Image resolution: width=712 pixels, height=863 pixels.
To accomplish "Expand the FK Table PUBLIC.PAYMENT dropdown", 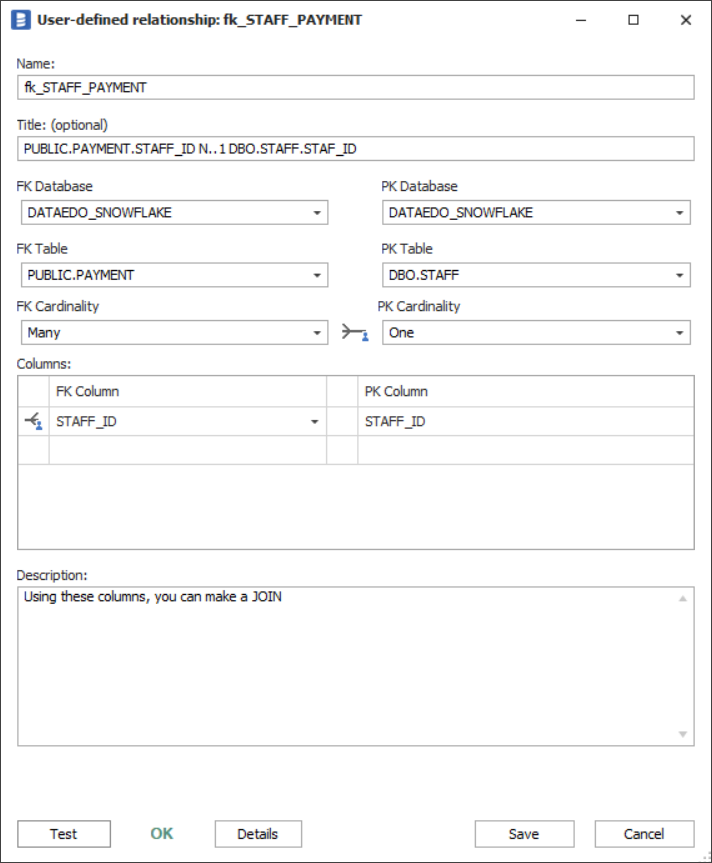I will tap(317, 275).
